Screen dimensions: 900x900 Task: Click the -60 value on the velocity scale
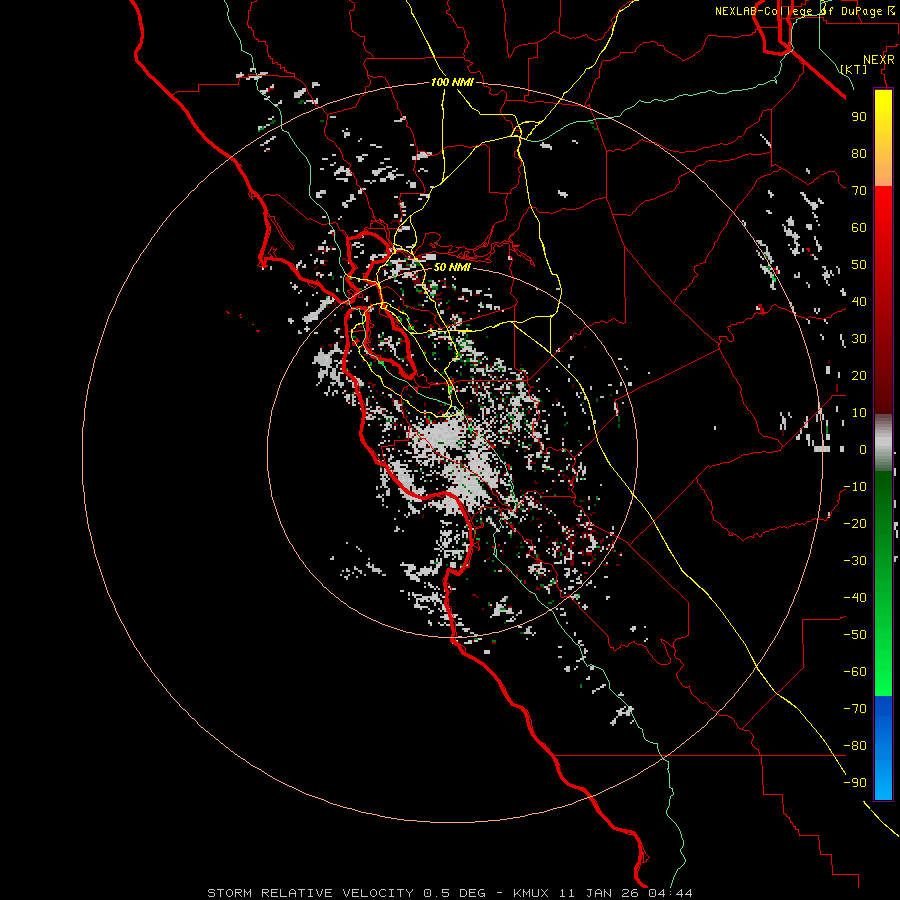pyautogui.click(x=855, y=672)
